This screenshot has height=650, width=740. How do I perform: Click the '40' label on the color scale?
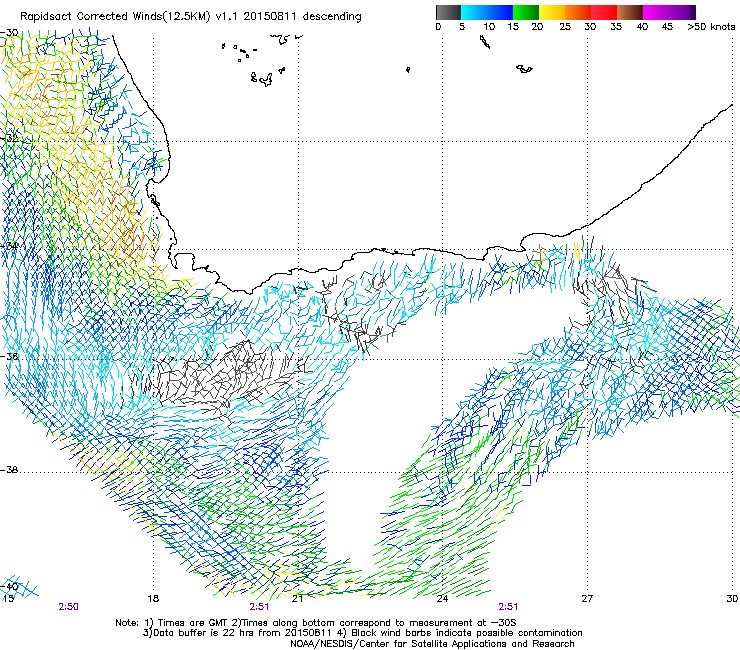coord(642,27)
